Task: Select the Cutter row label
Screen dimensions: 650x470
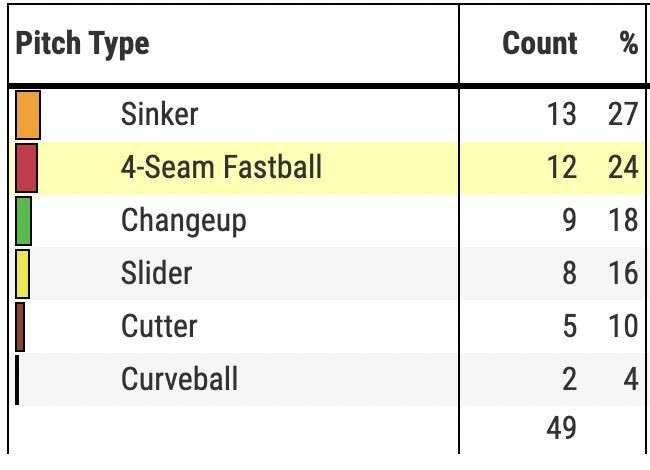Action: (x=159, y=326)
